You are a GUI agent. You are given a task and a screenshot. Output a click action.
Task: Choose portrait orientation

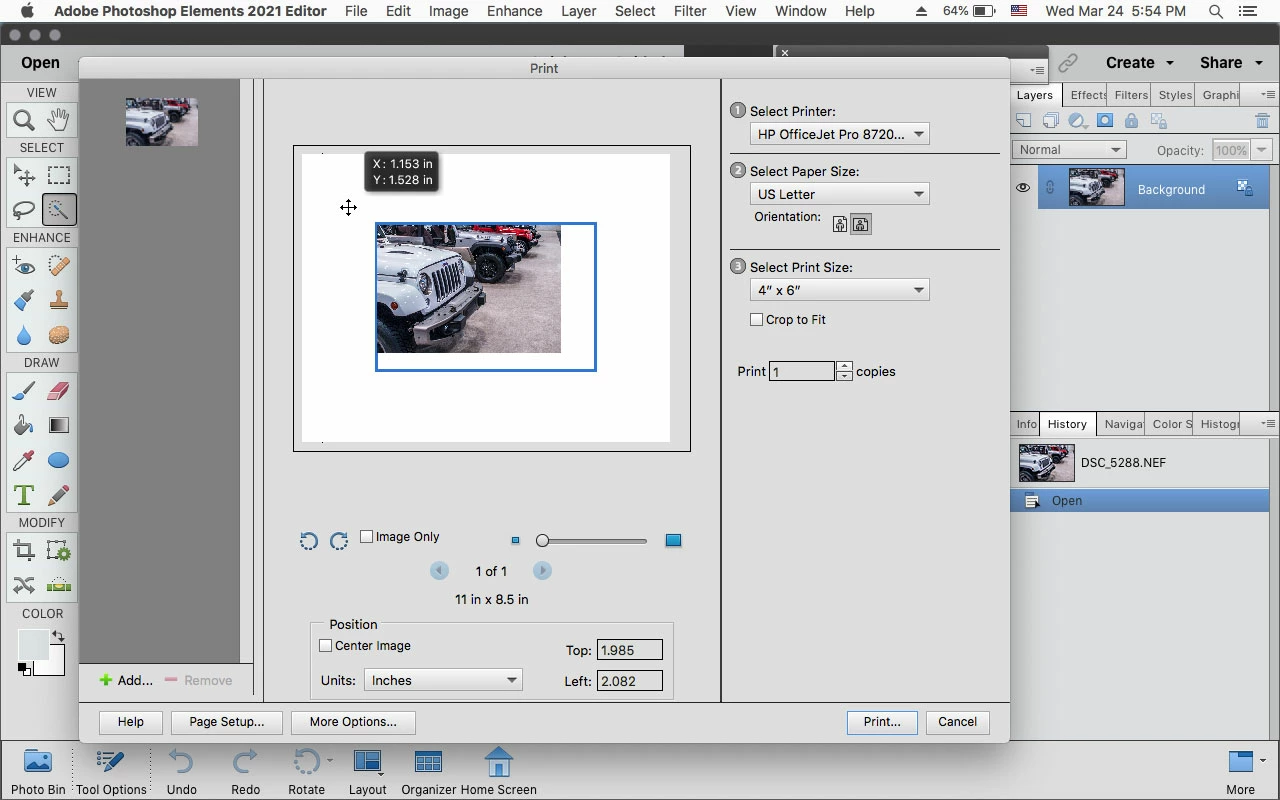[x=840, y=224]
